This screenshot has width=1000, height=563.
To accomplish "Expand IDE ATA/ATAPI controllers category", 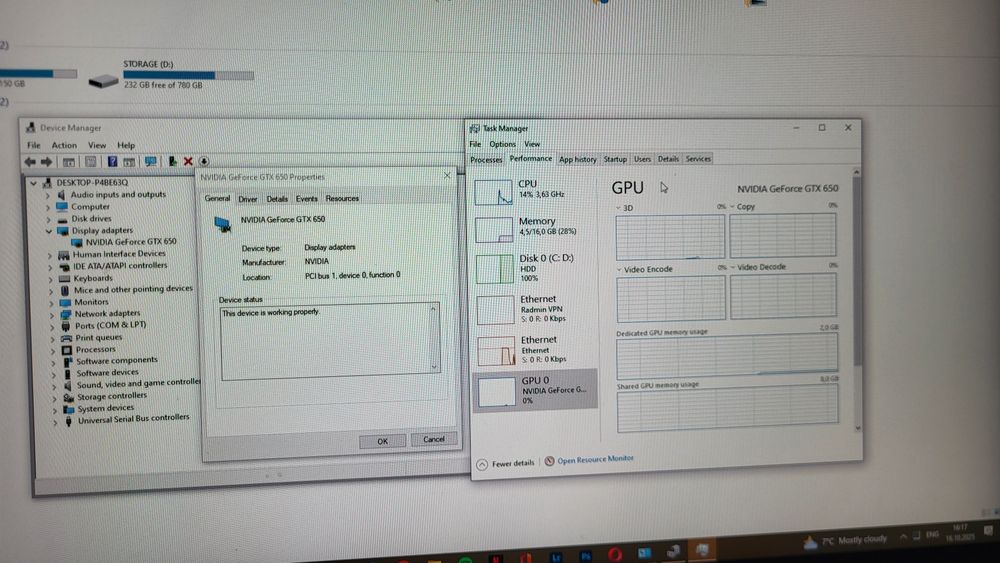I will (50, 267).
